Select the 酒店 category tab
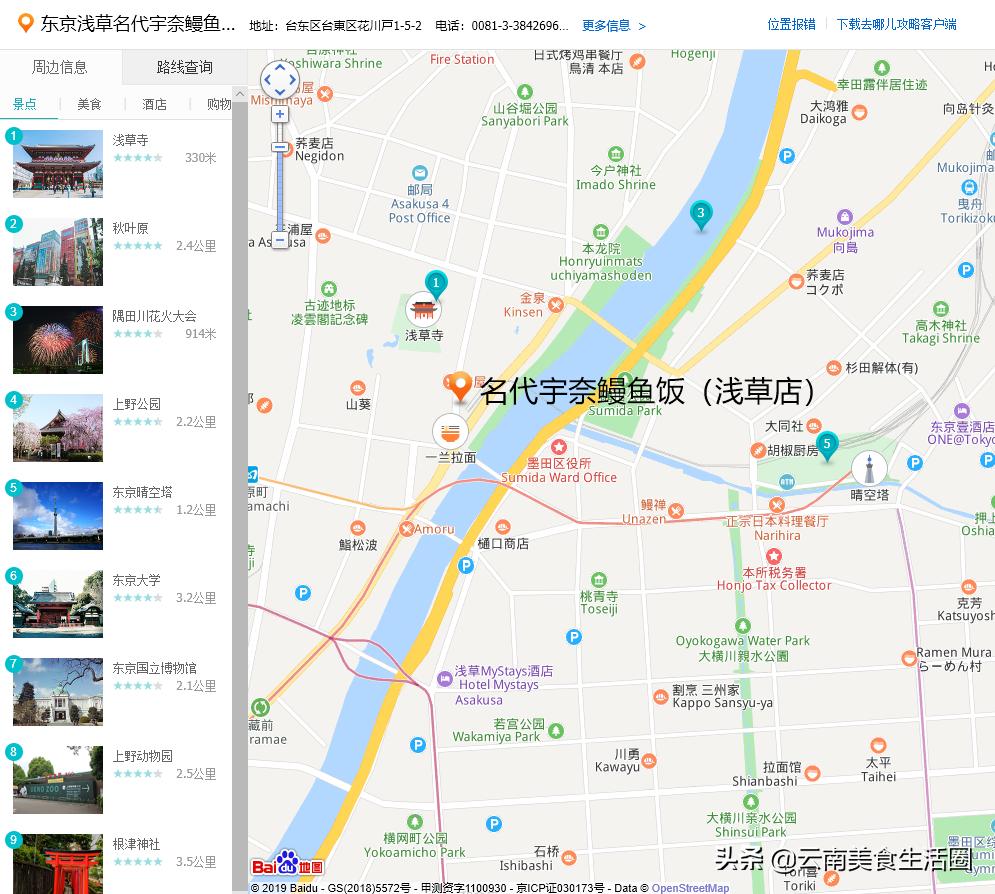 click(154, 104)
